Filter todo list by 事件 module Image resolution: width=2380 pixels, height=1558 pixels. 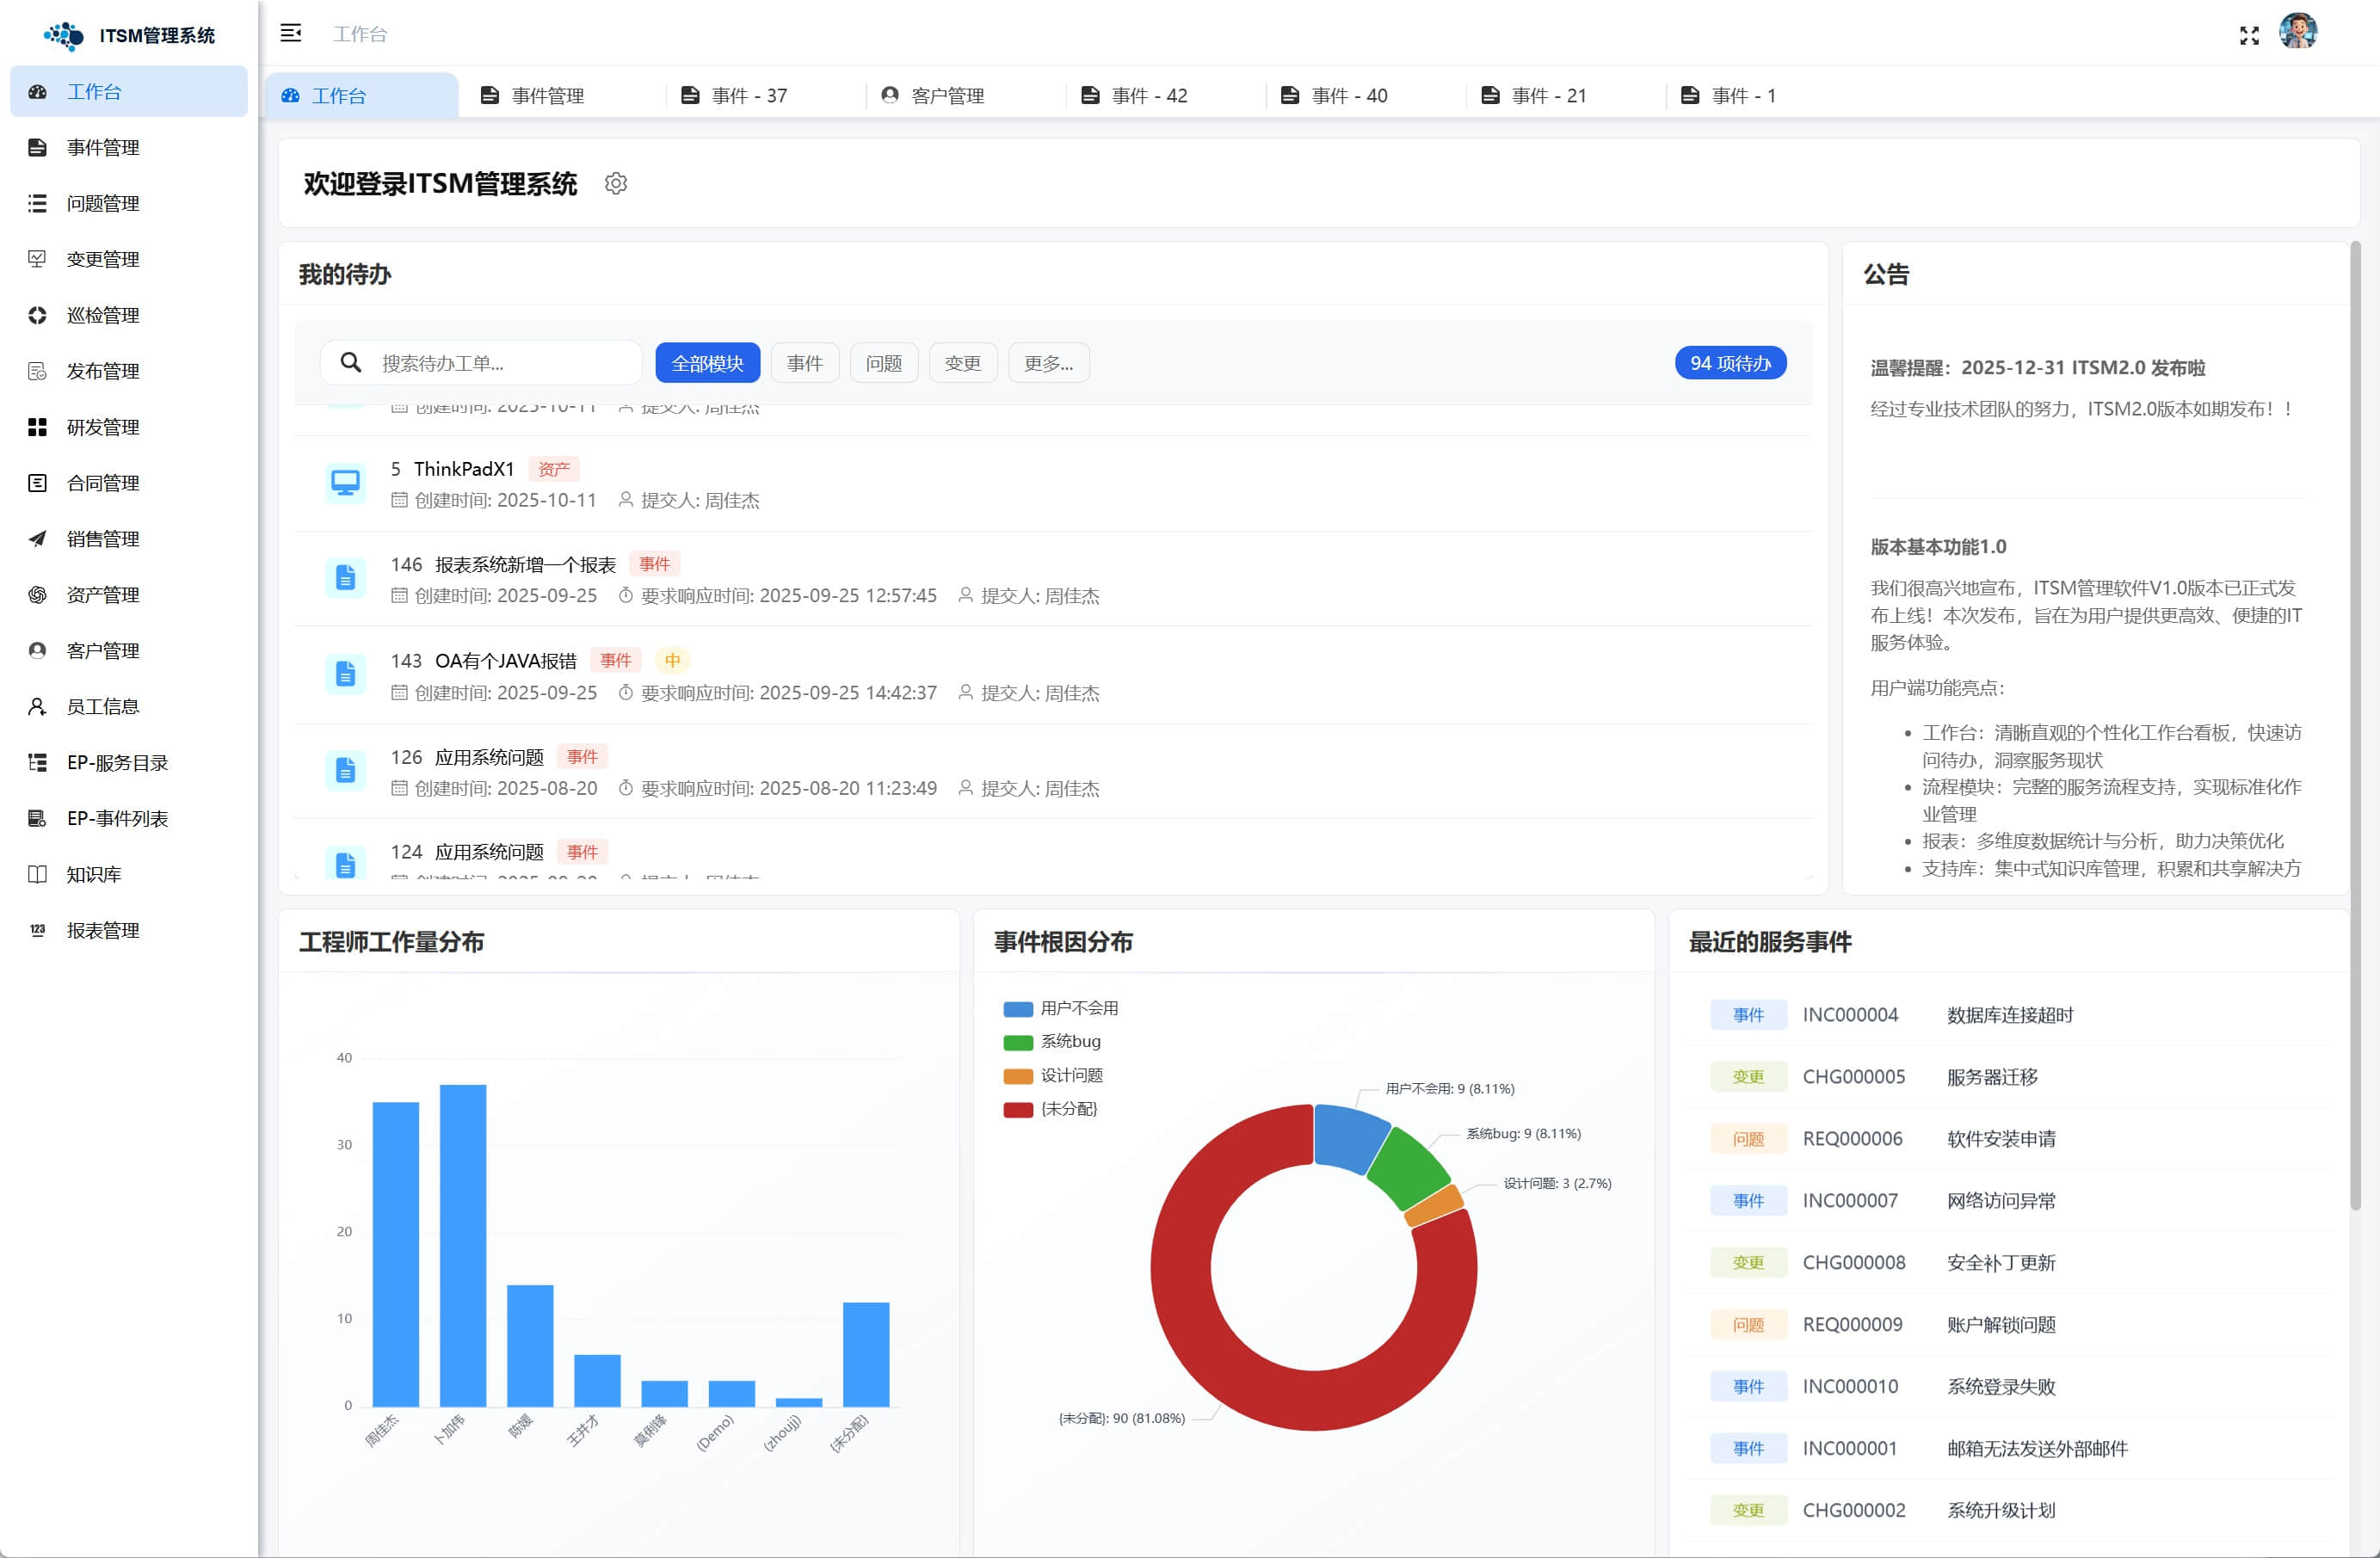point(804,363)
